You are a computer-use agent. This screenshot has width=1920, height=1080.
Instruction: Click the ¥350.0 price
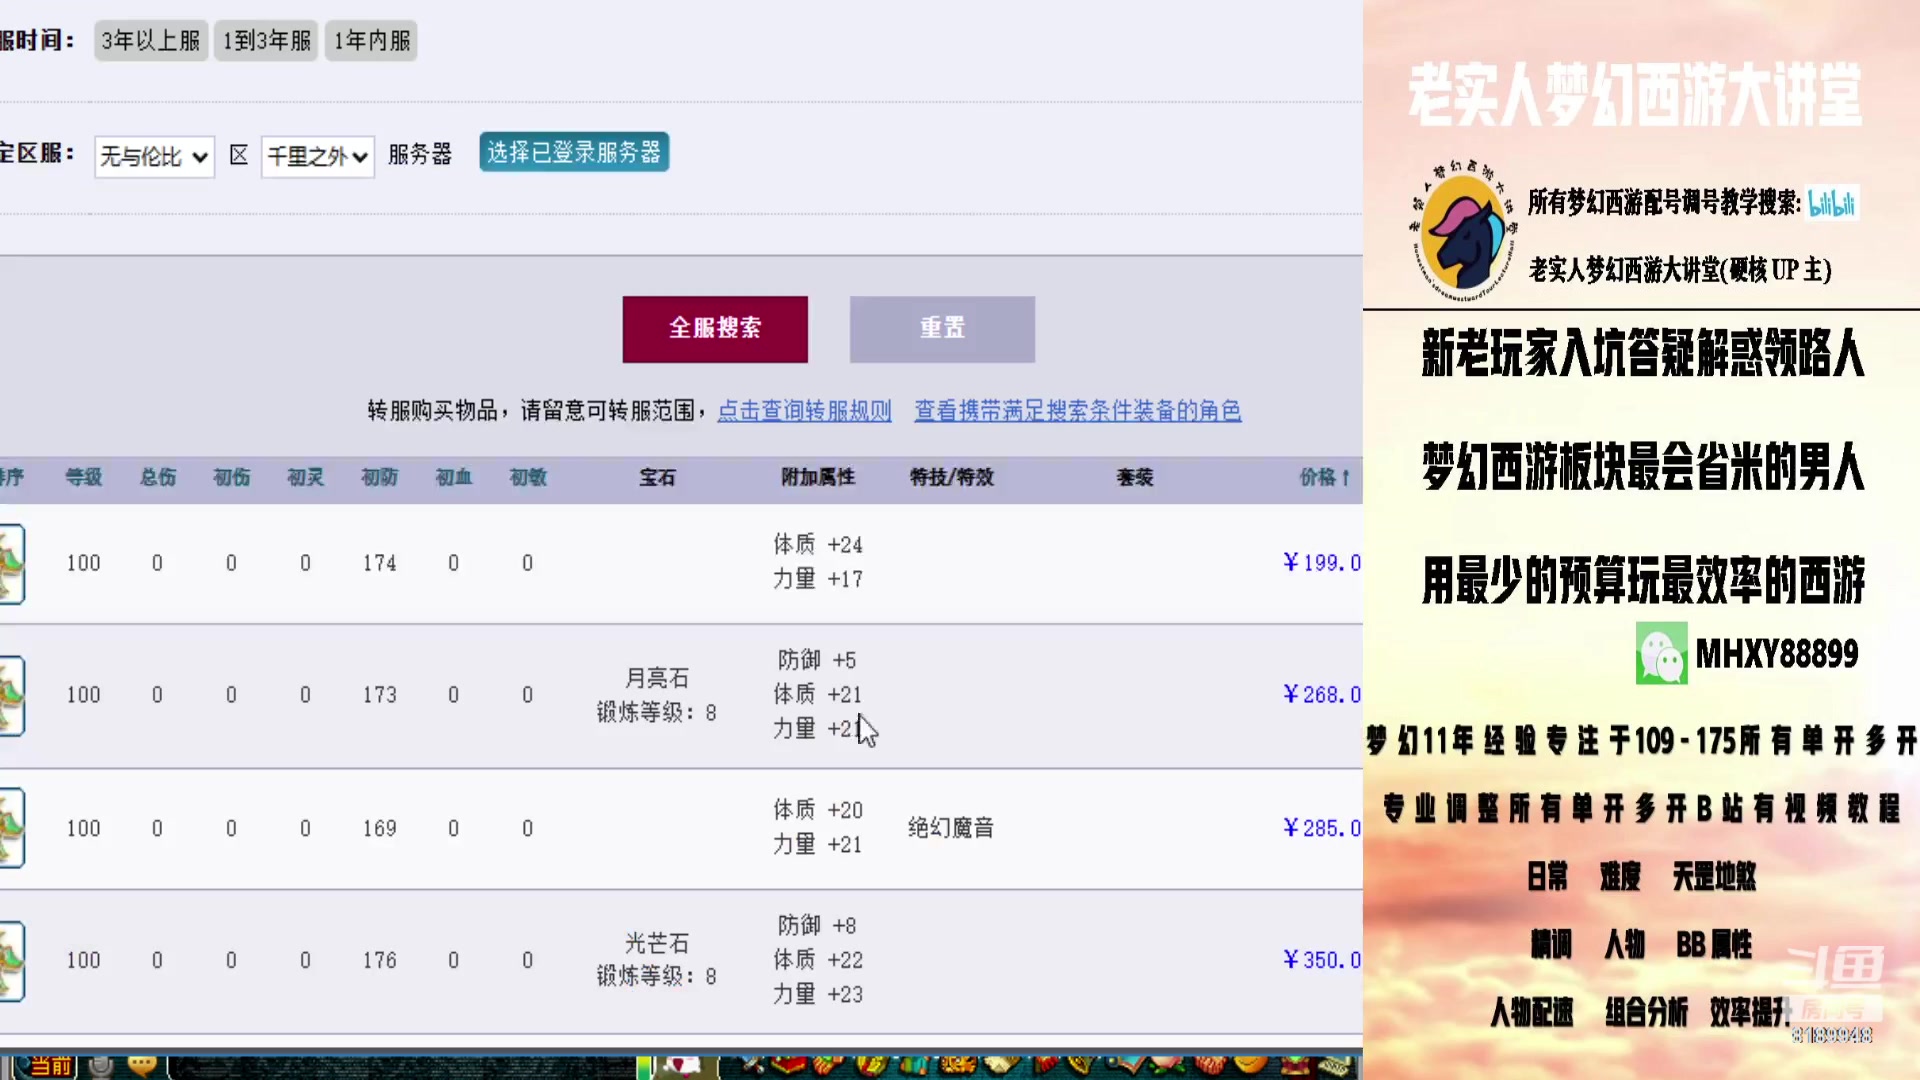1322,960
